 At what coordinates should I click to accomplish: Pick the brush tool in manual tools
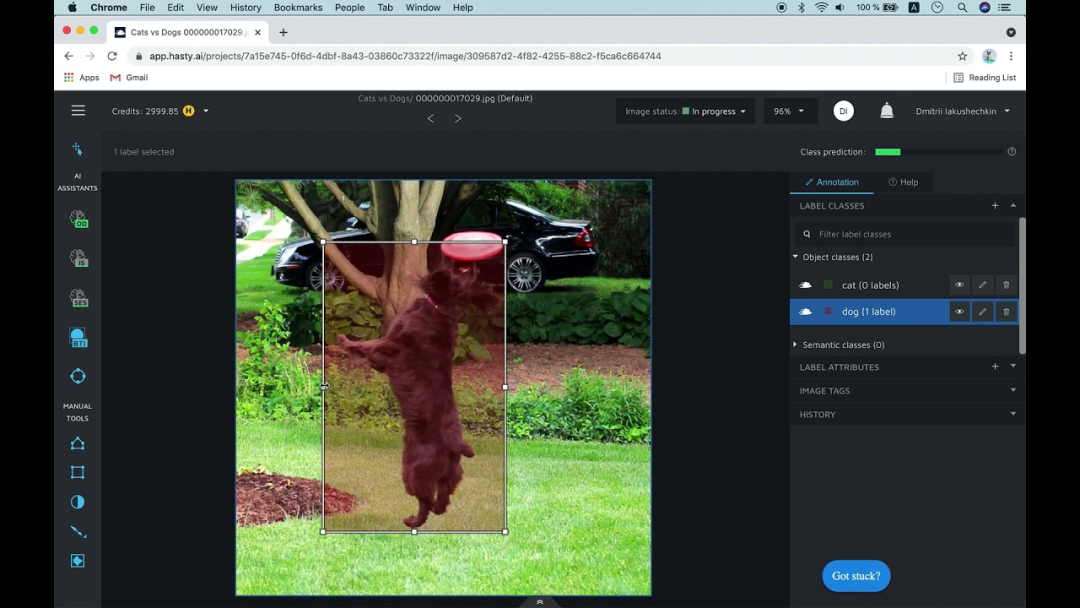click(77, 531)
